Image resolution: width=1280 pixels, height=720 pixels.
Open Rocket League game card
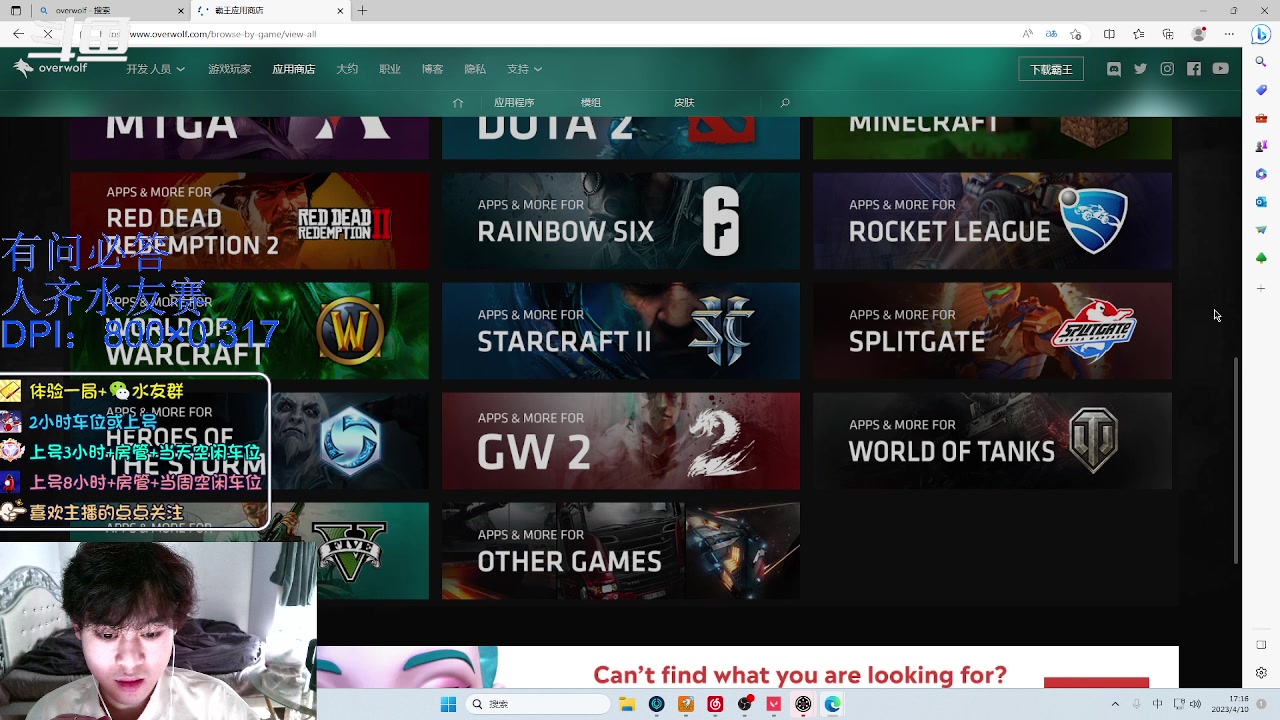(992, 221)
